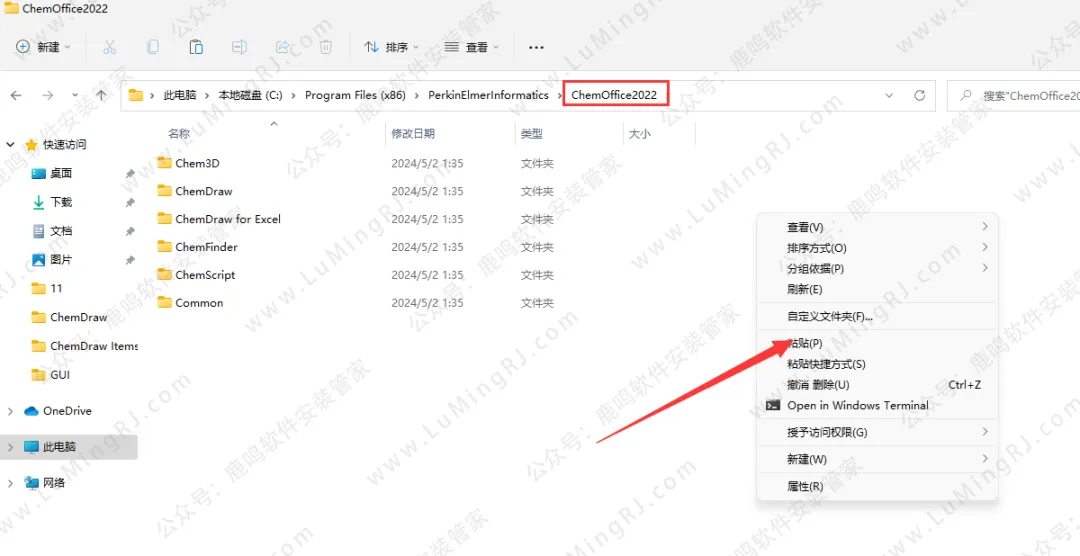Click the Refresh icon beside address bar
1080x556 pixels.
tap(919, 95)
